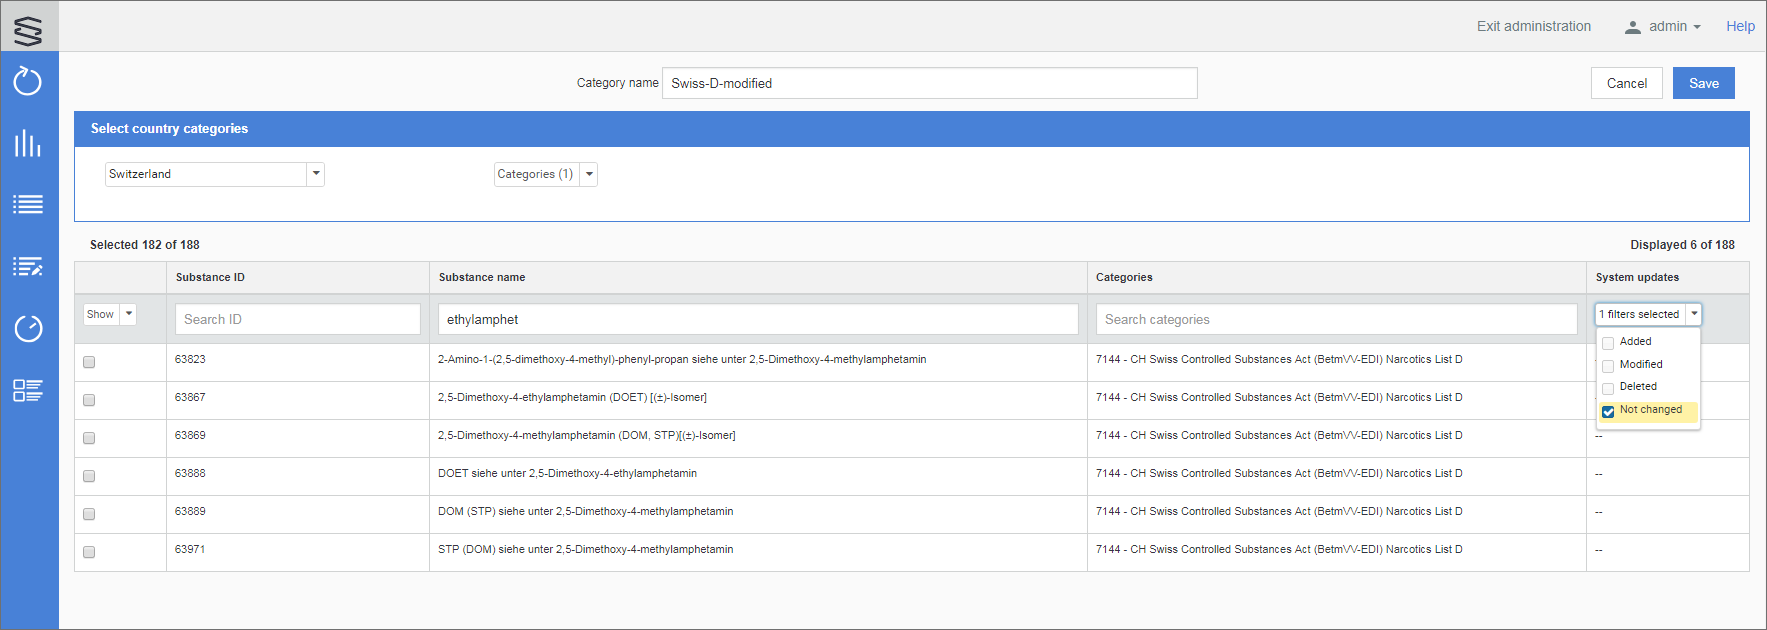Open the gauge timer icon in sidebar
This screenshot has height=630, width=1767.
28,328
